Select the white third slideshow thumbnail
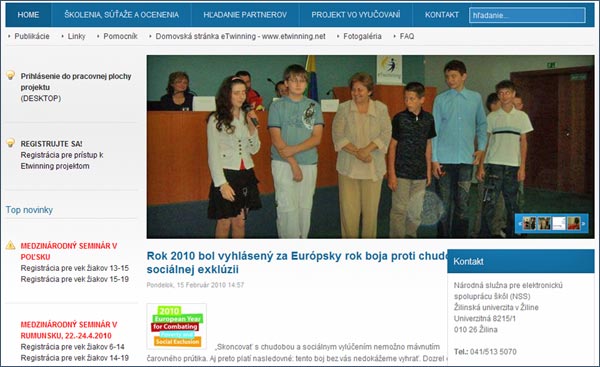The image size is (600, 367). (559, 223)
